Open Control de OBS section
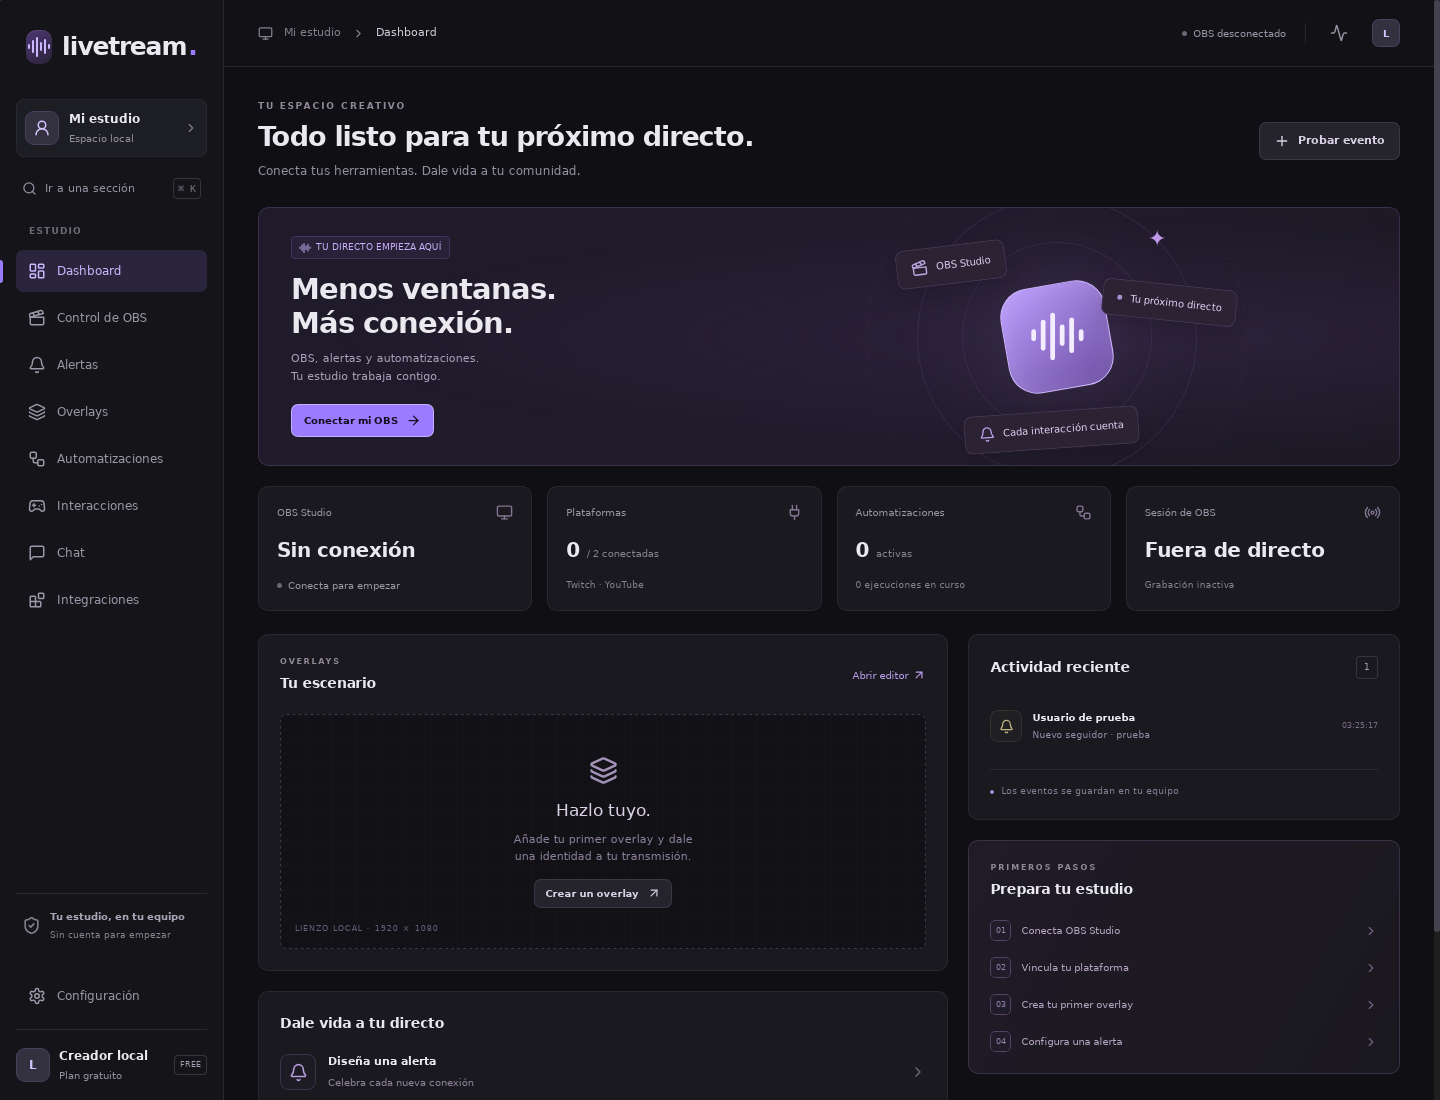 click(x=111, y=318)
